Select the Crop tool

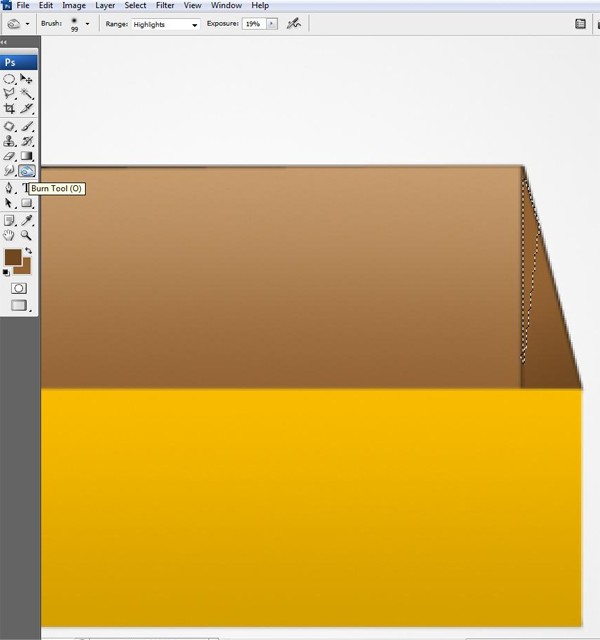click(9, 109)
